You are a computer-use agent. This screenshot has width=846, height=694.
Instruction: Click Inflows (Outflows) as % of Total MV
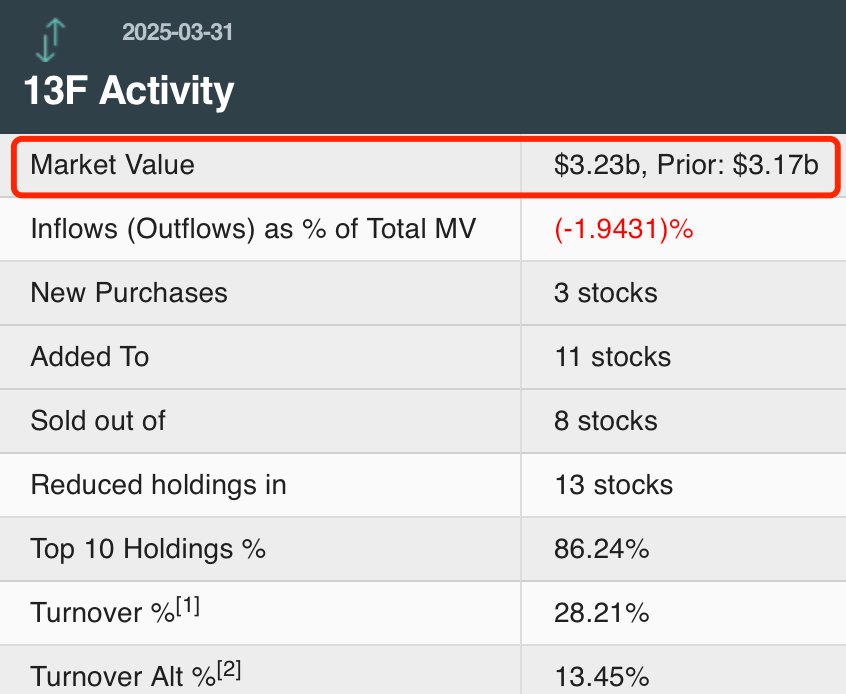tap(253, 229)
